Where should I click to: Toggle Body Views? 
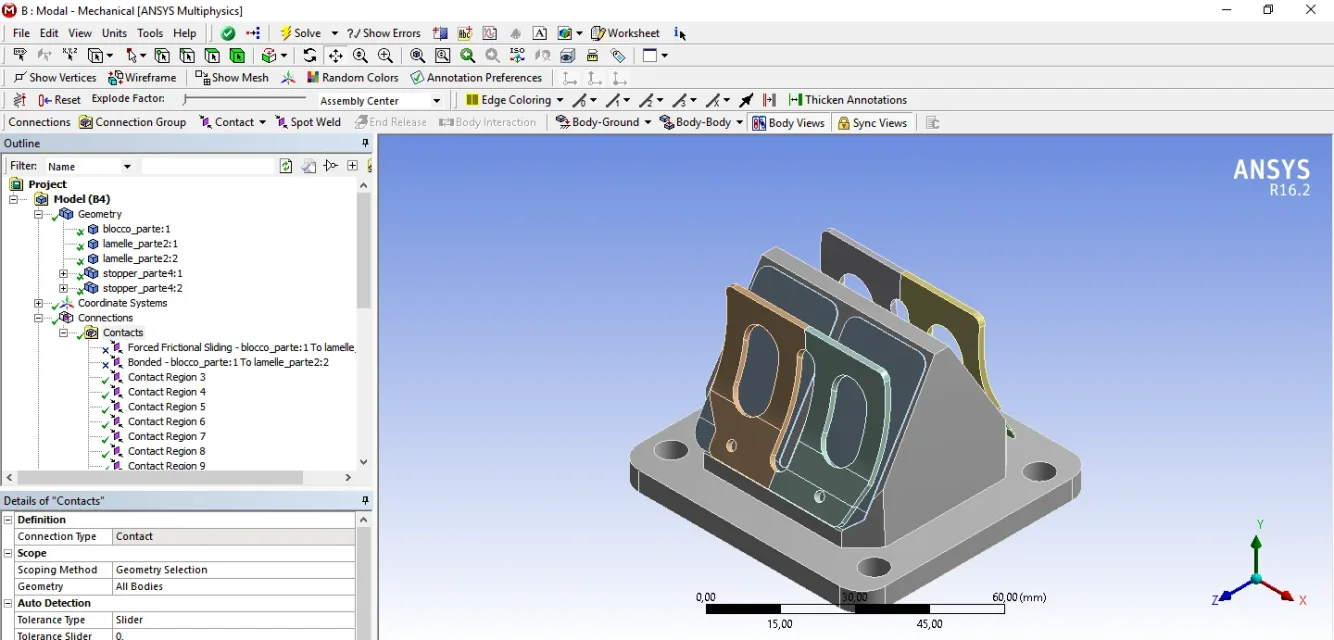tap(789, 123)
